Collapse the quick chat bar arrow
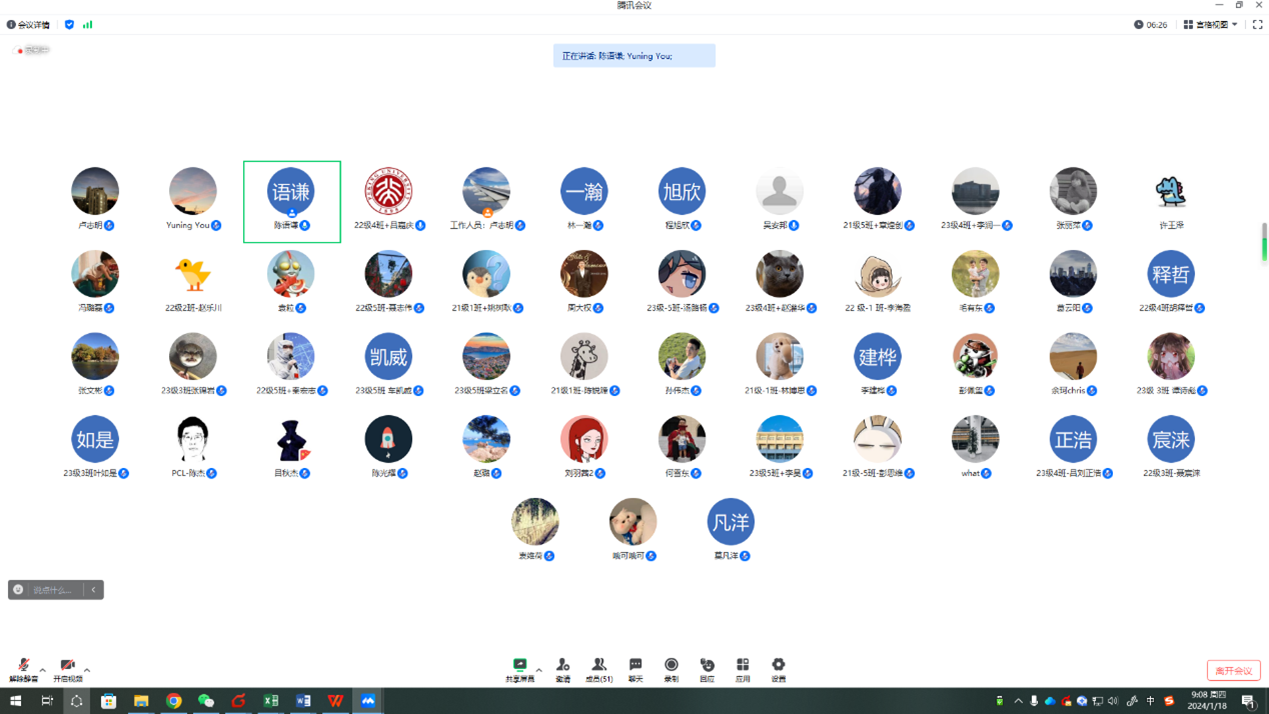1269x714 pixels. (94, 590)
